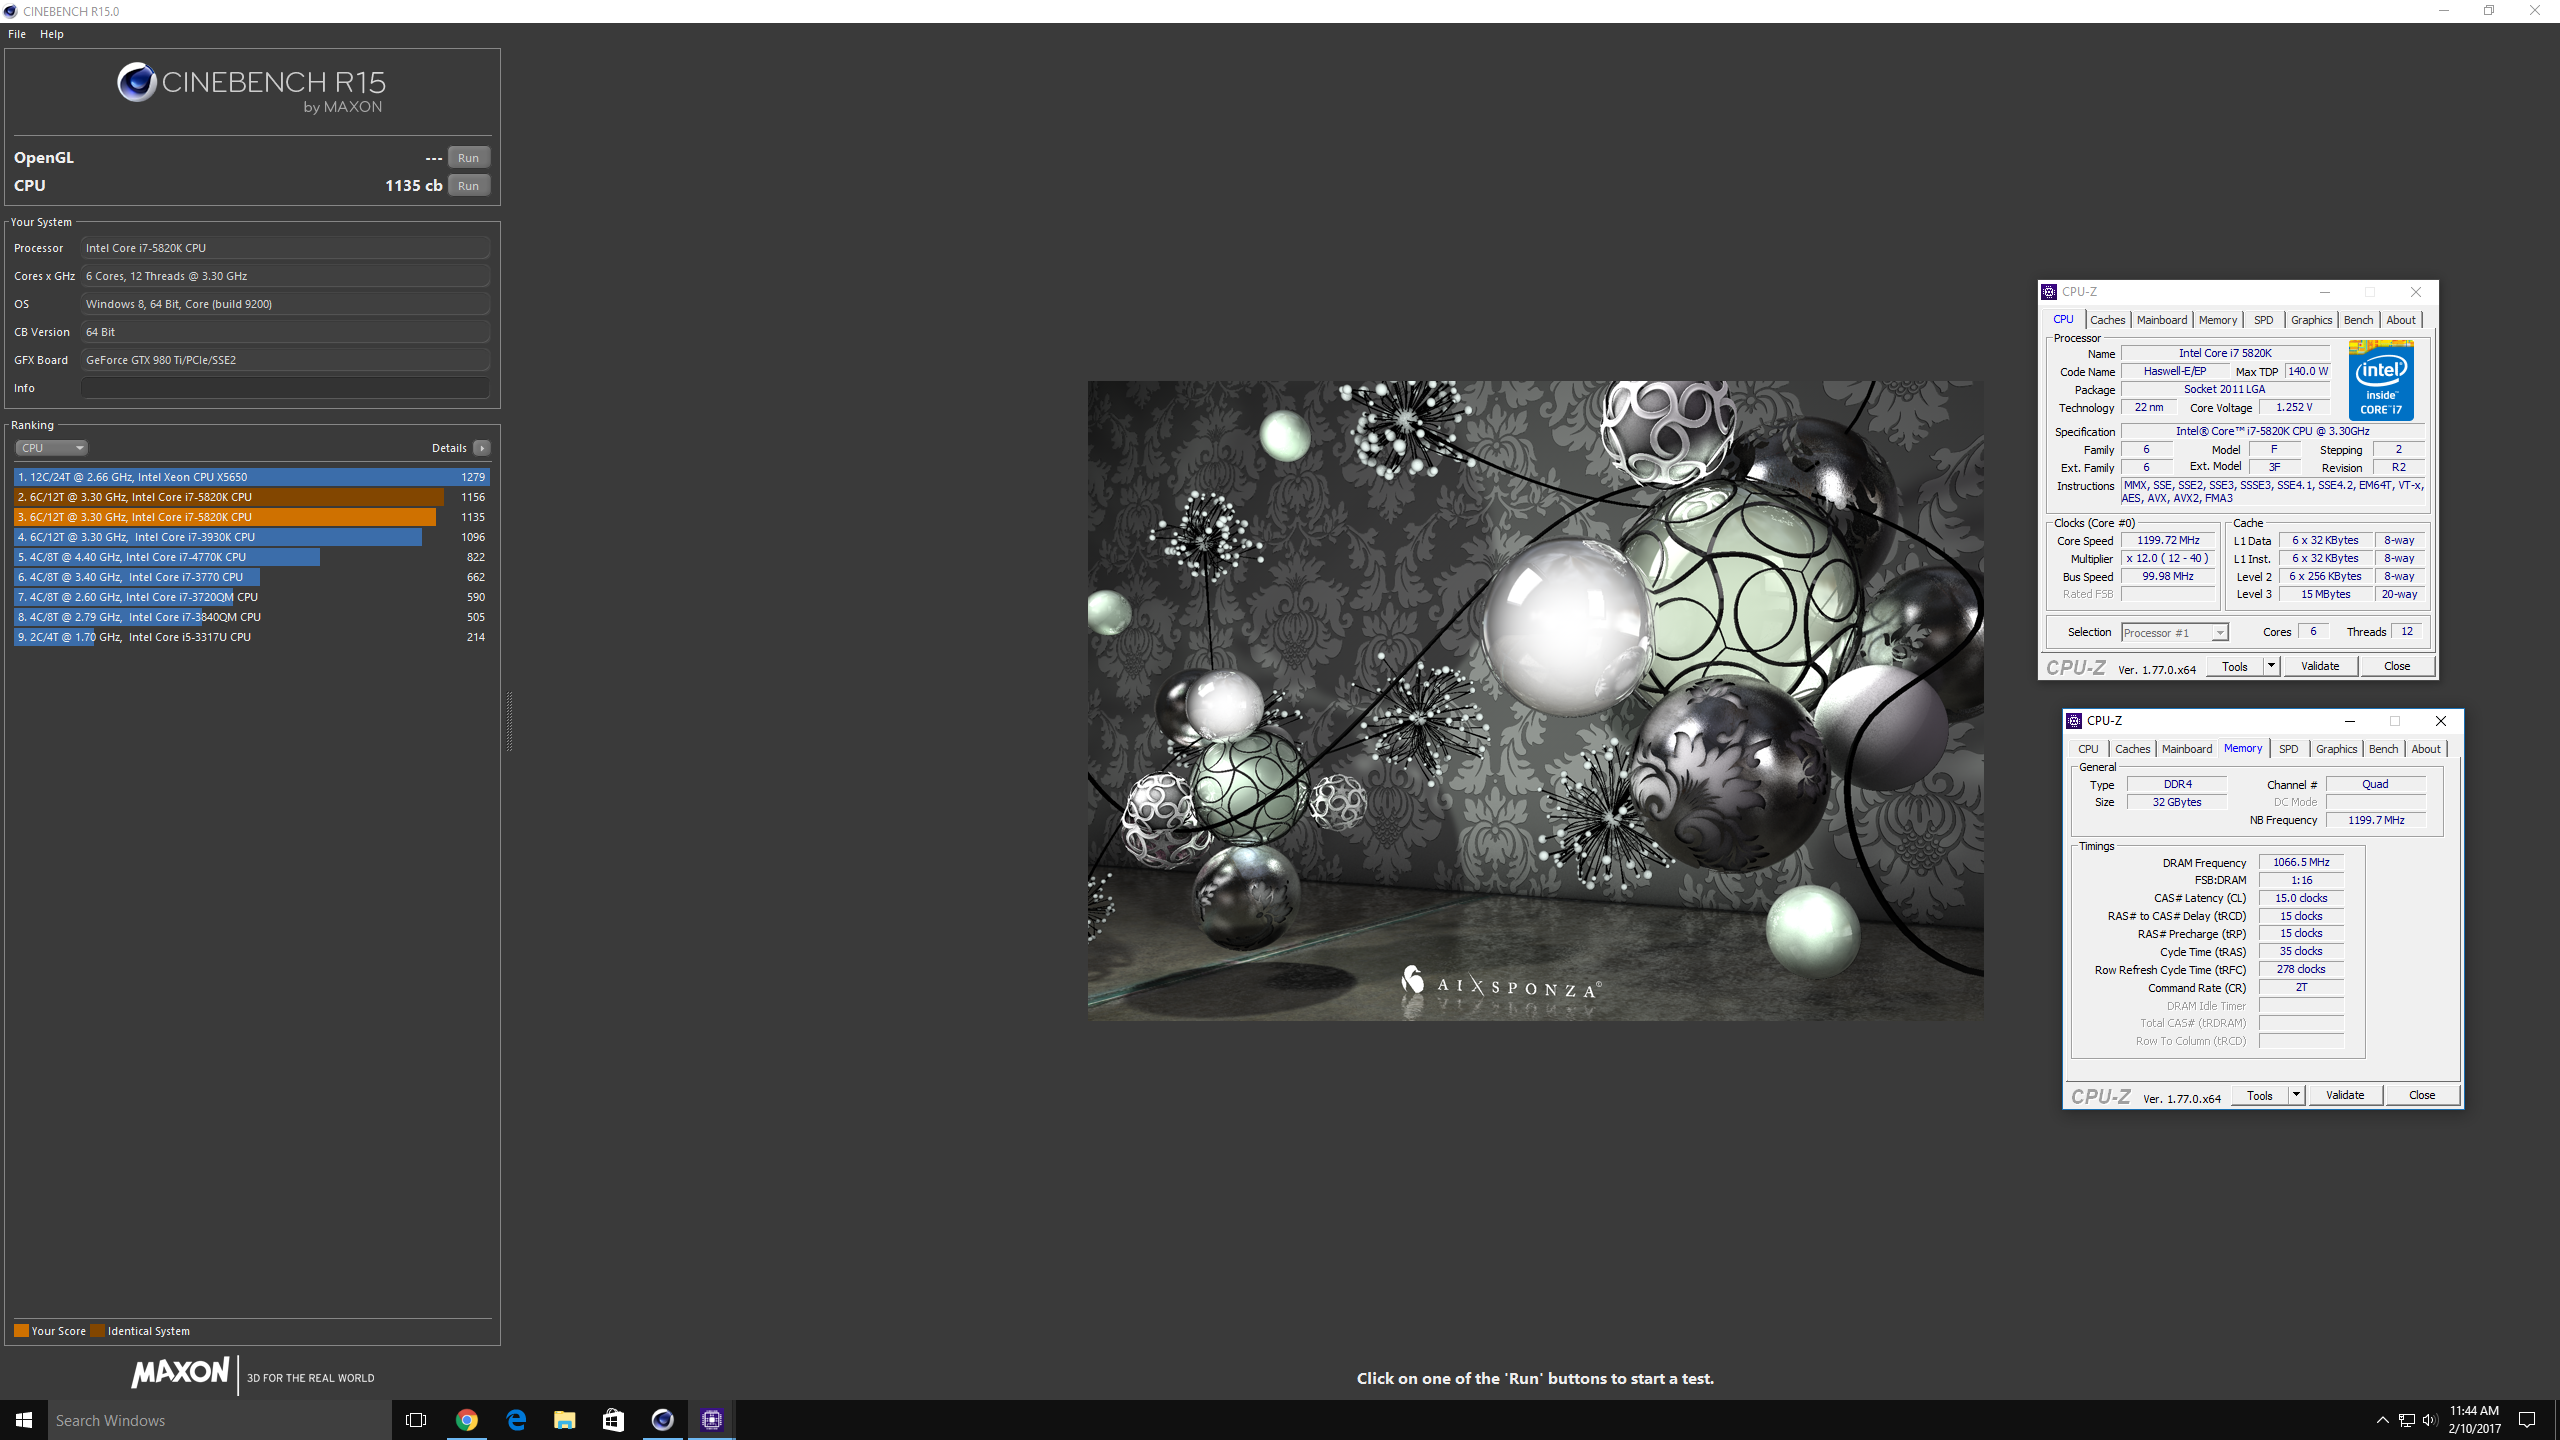Switch to Cinebench taskbar icon
Screen dimensions: 2560x1440
(x=662, y=1420)
